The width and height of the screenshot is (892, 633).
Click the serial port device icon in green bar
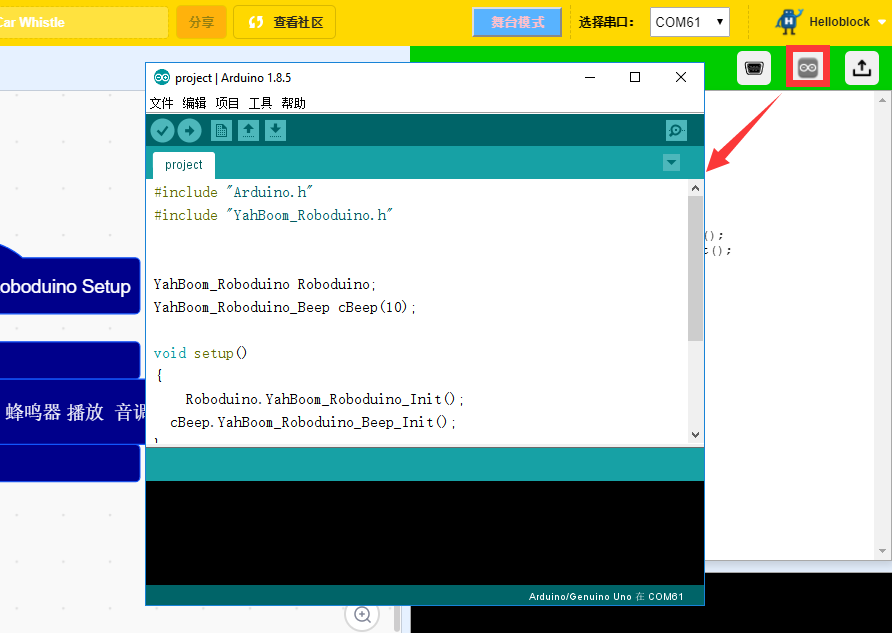point(754,68)
